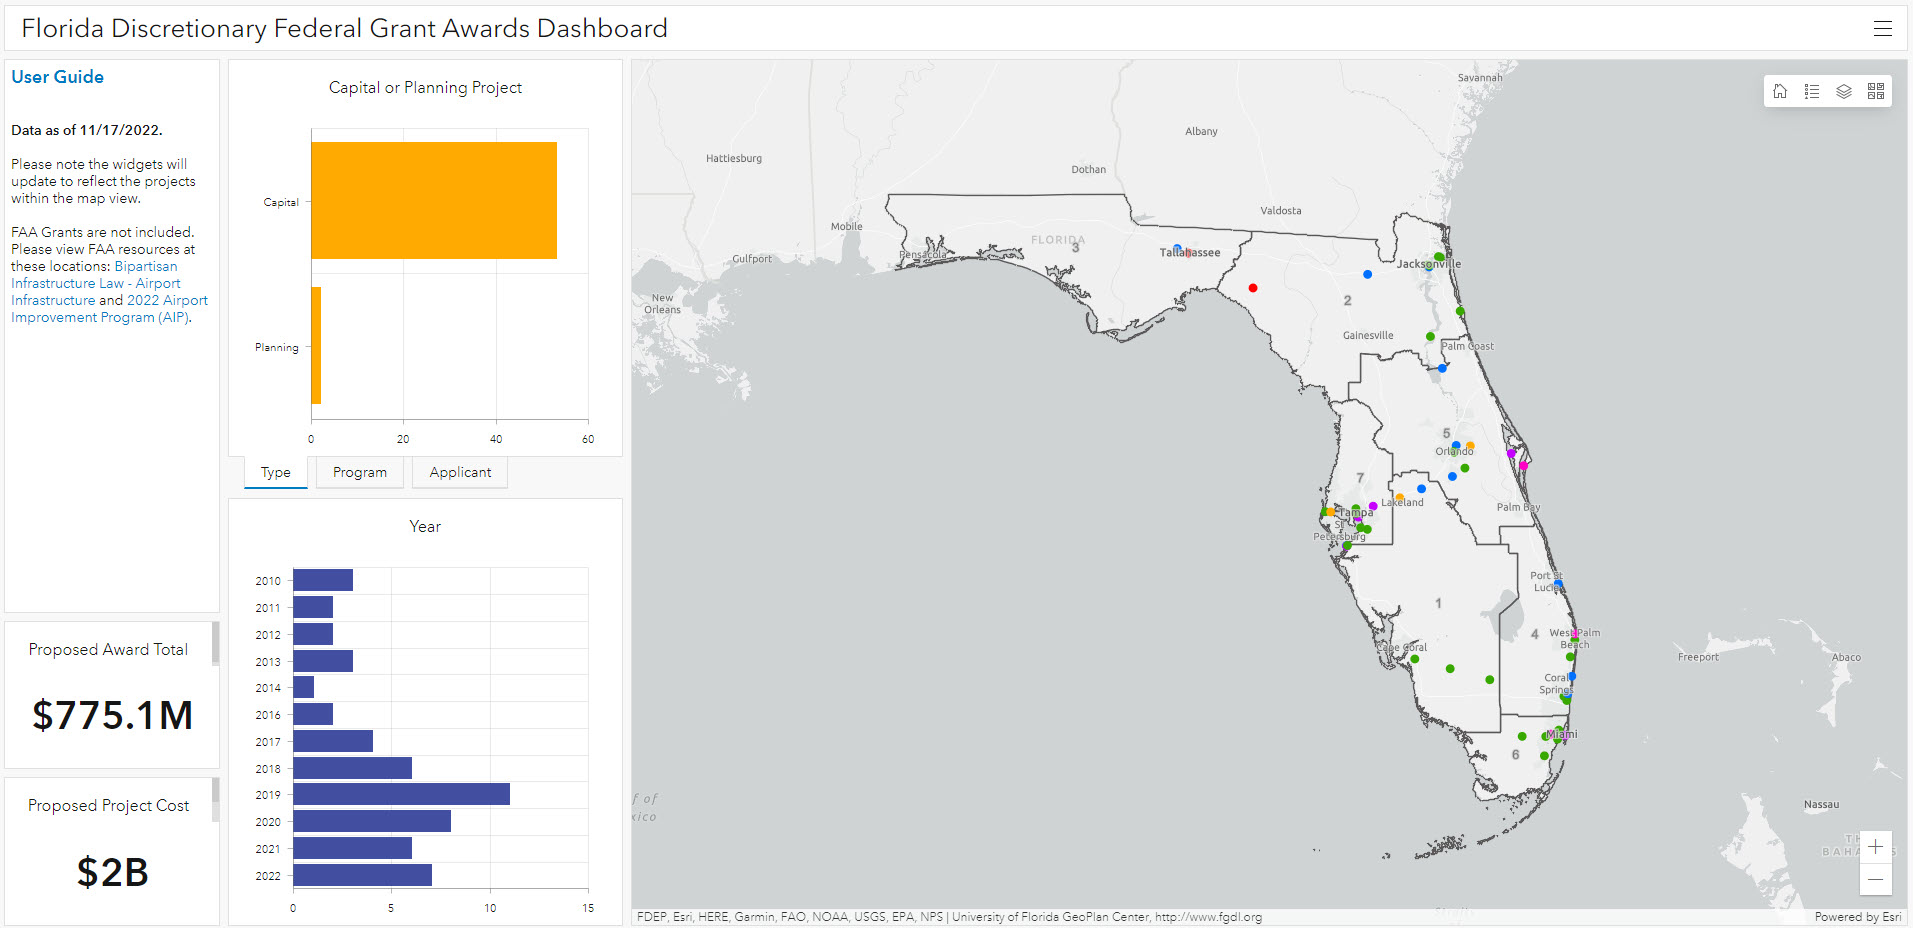
Task: Open the Bipartisan Infrastructure Law link
Action: coord(145,267)
